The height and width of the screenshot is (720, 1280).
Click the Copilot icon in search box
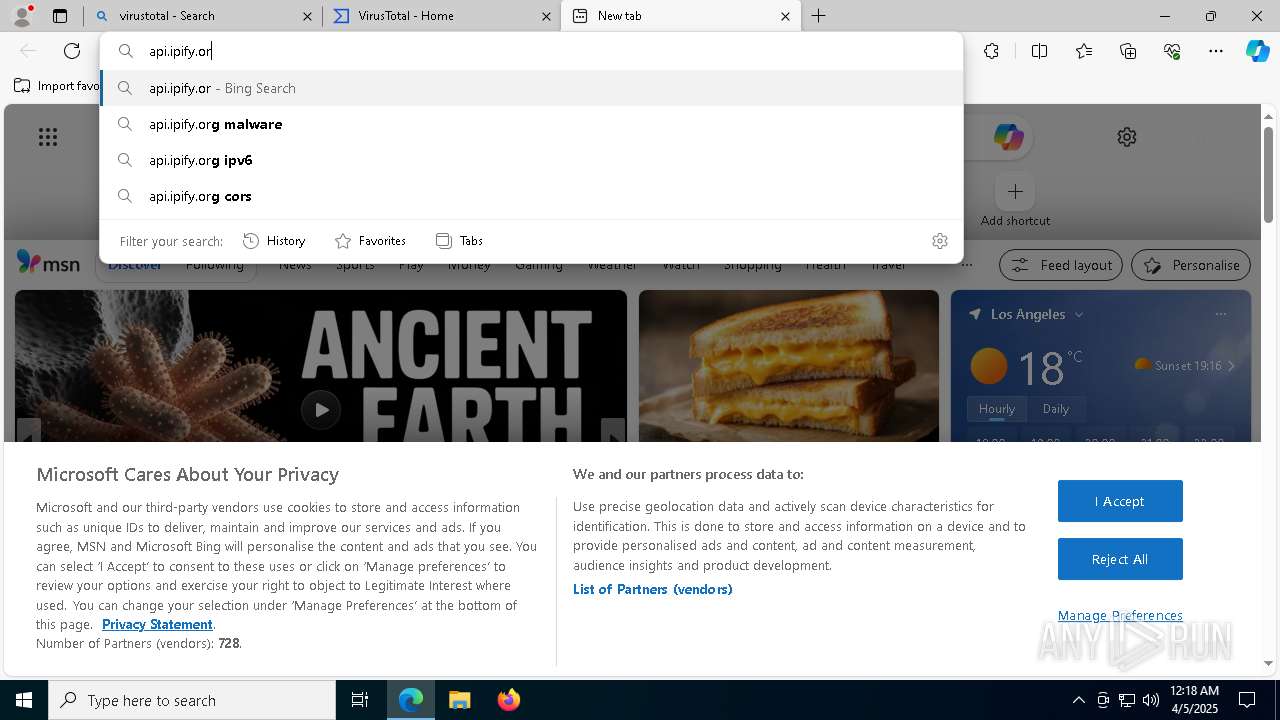(1008, 137)
